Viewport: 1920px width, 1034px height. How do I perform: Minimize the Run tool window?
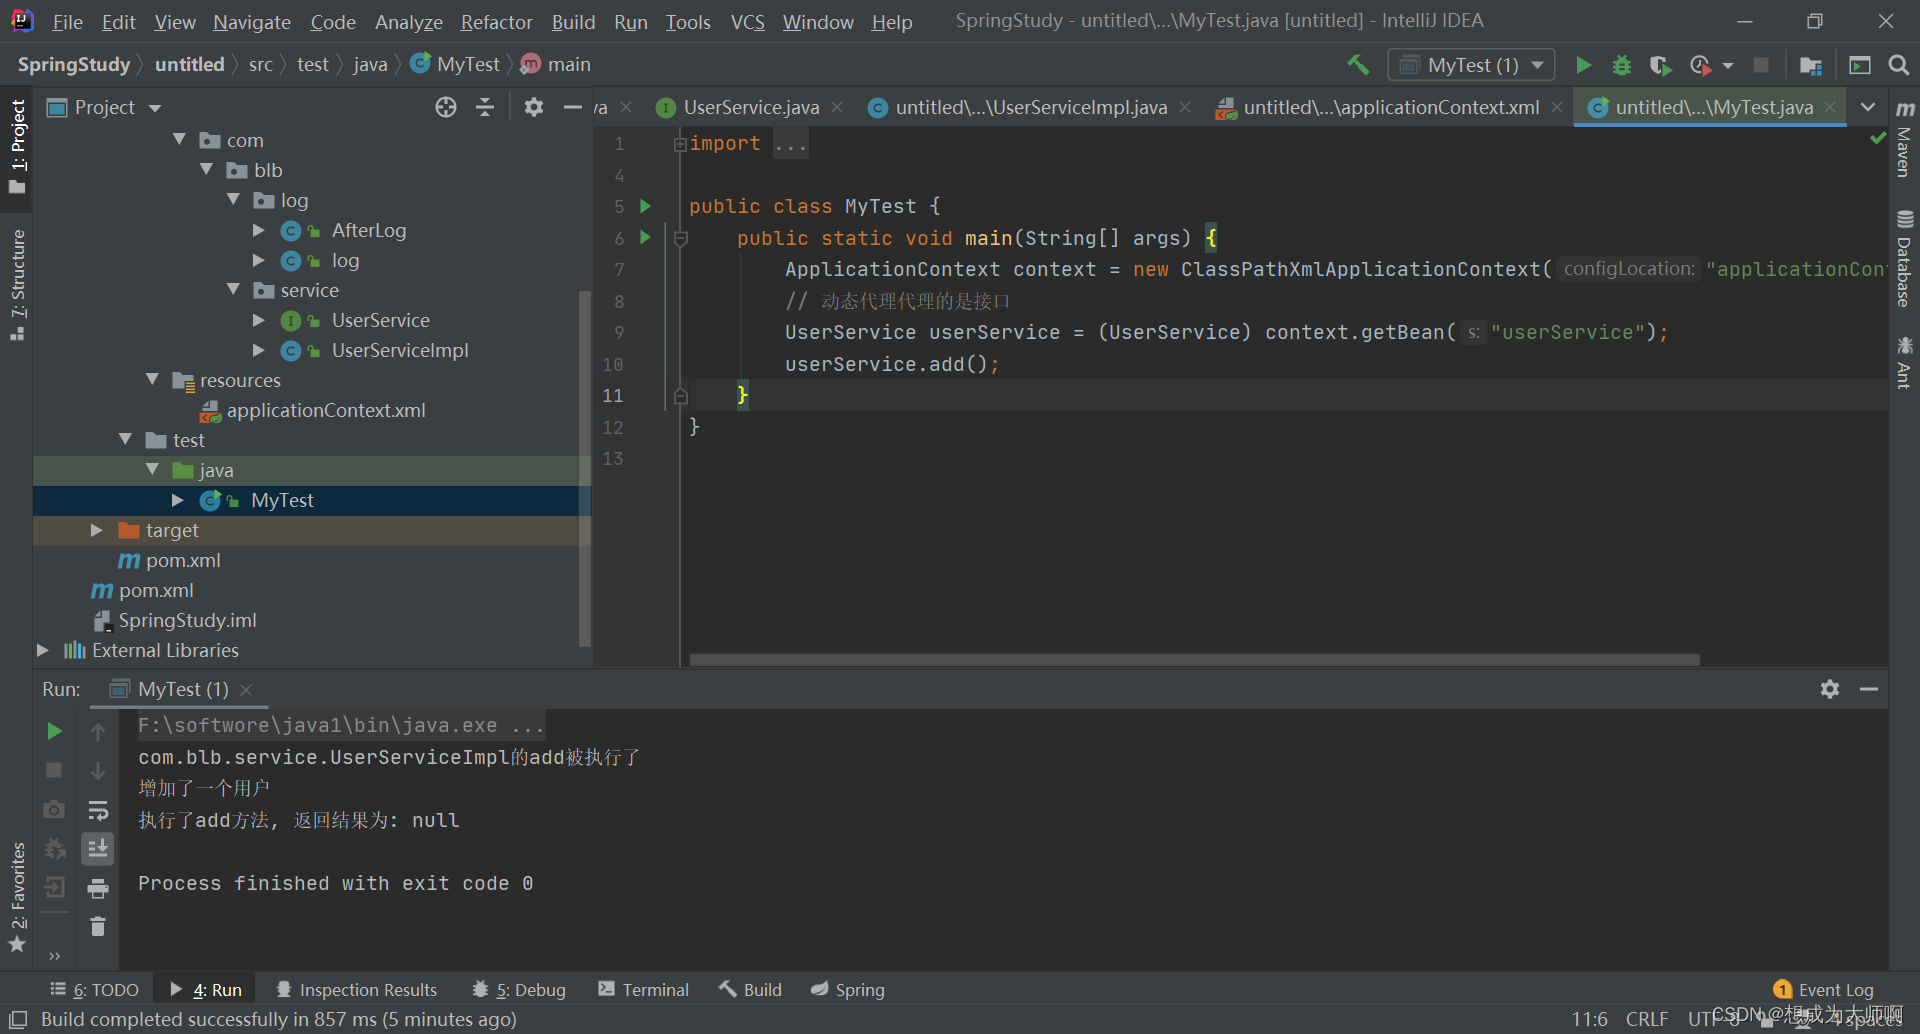pos(1868,689)
